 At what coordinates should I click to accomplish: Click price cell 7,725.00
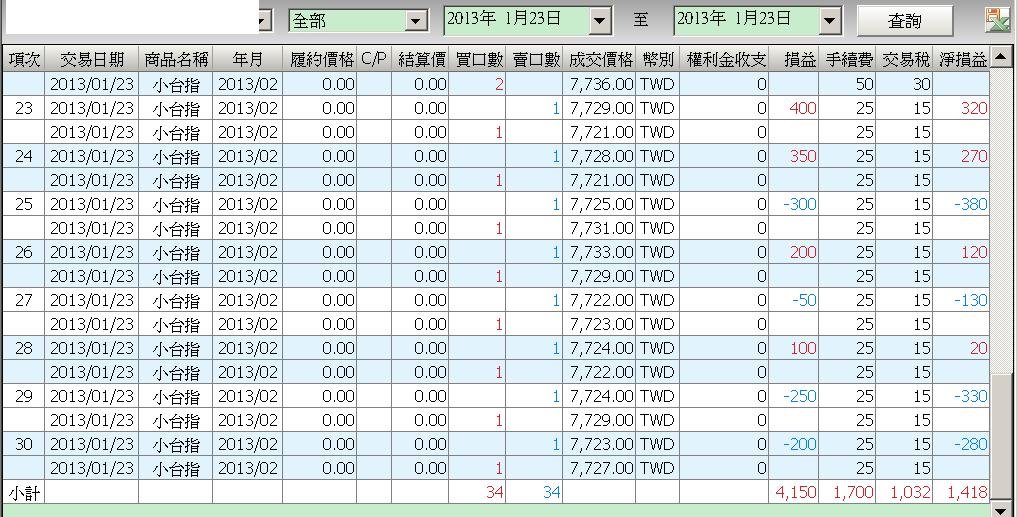pos(601,204)
